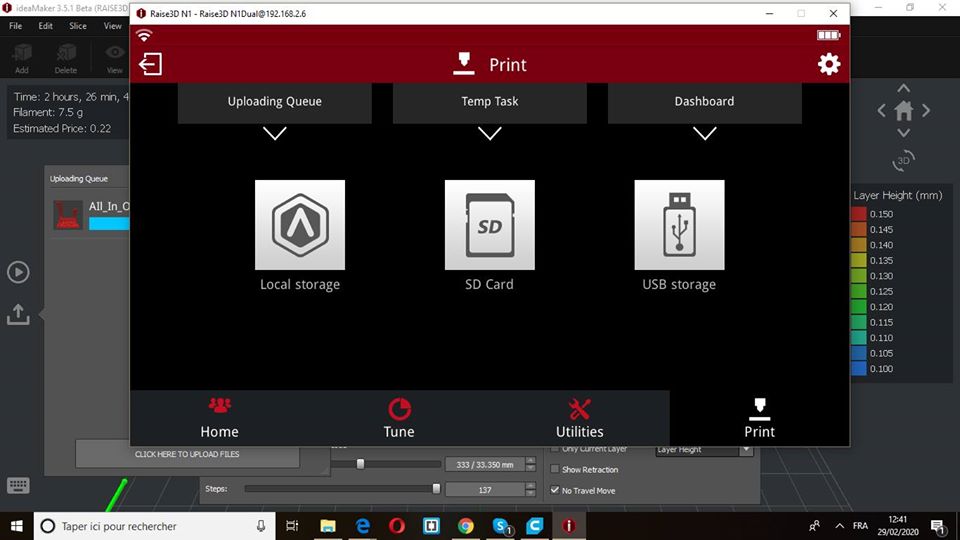The height and width of the screenshot is (540, 960).
Task: Click the blue 0.100 layer height swatch
Action: pos(859,369)
